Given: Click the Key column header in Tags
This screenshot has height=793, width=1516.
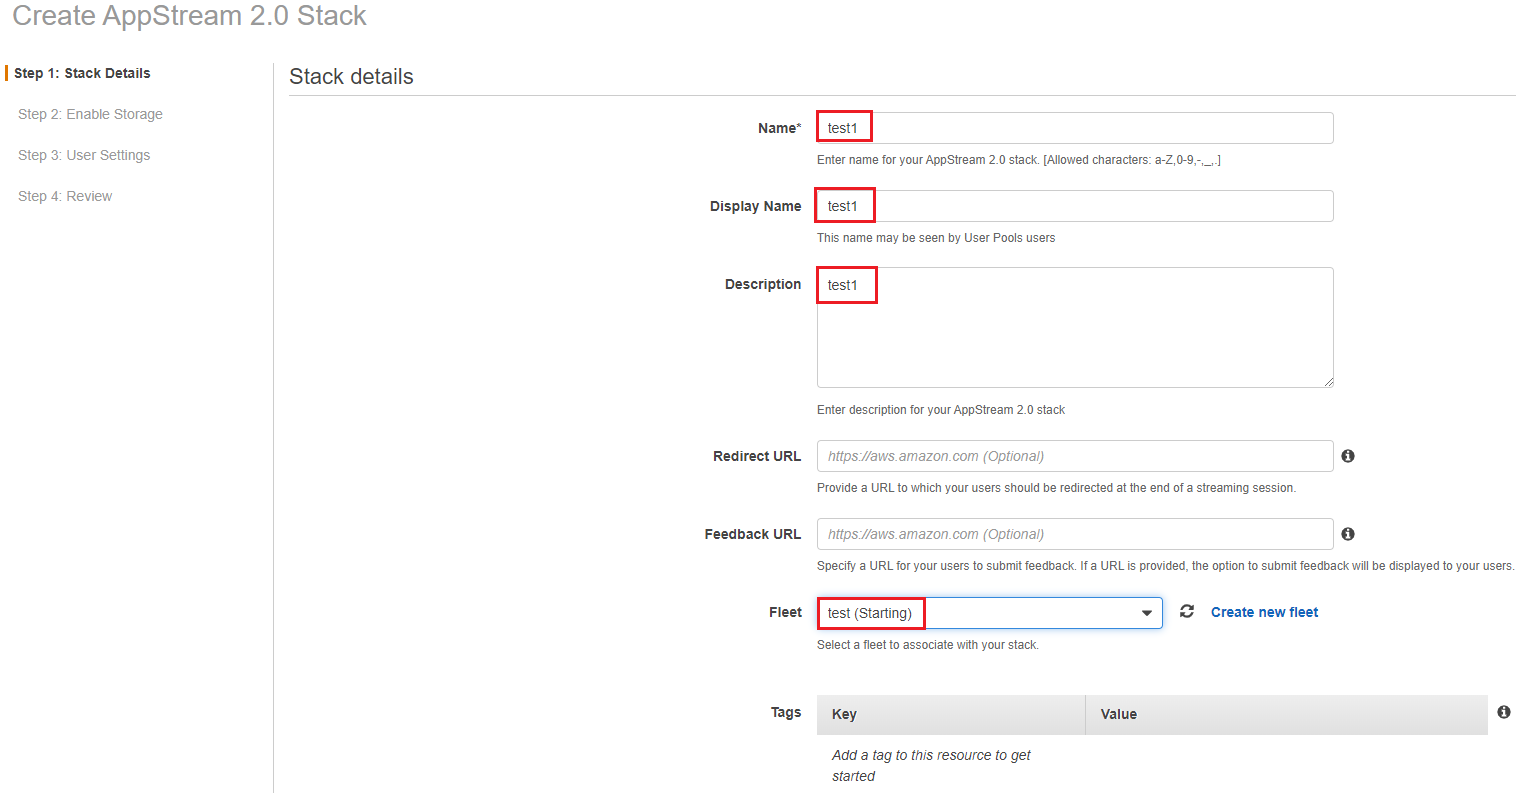Looking at the screenshot, I should (951, 714).
